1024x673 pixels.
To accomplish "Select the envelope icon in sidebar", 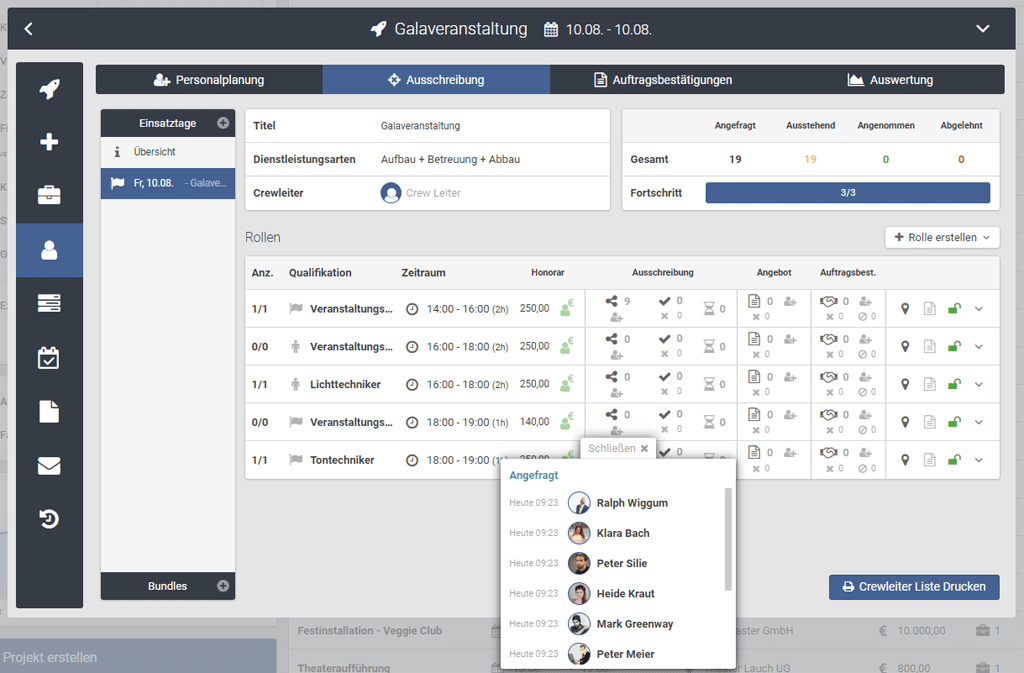I will coord(49,465).
